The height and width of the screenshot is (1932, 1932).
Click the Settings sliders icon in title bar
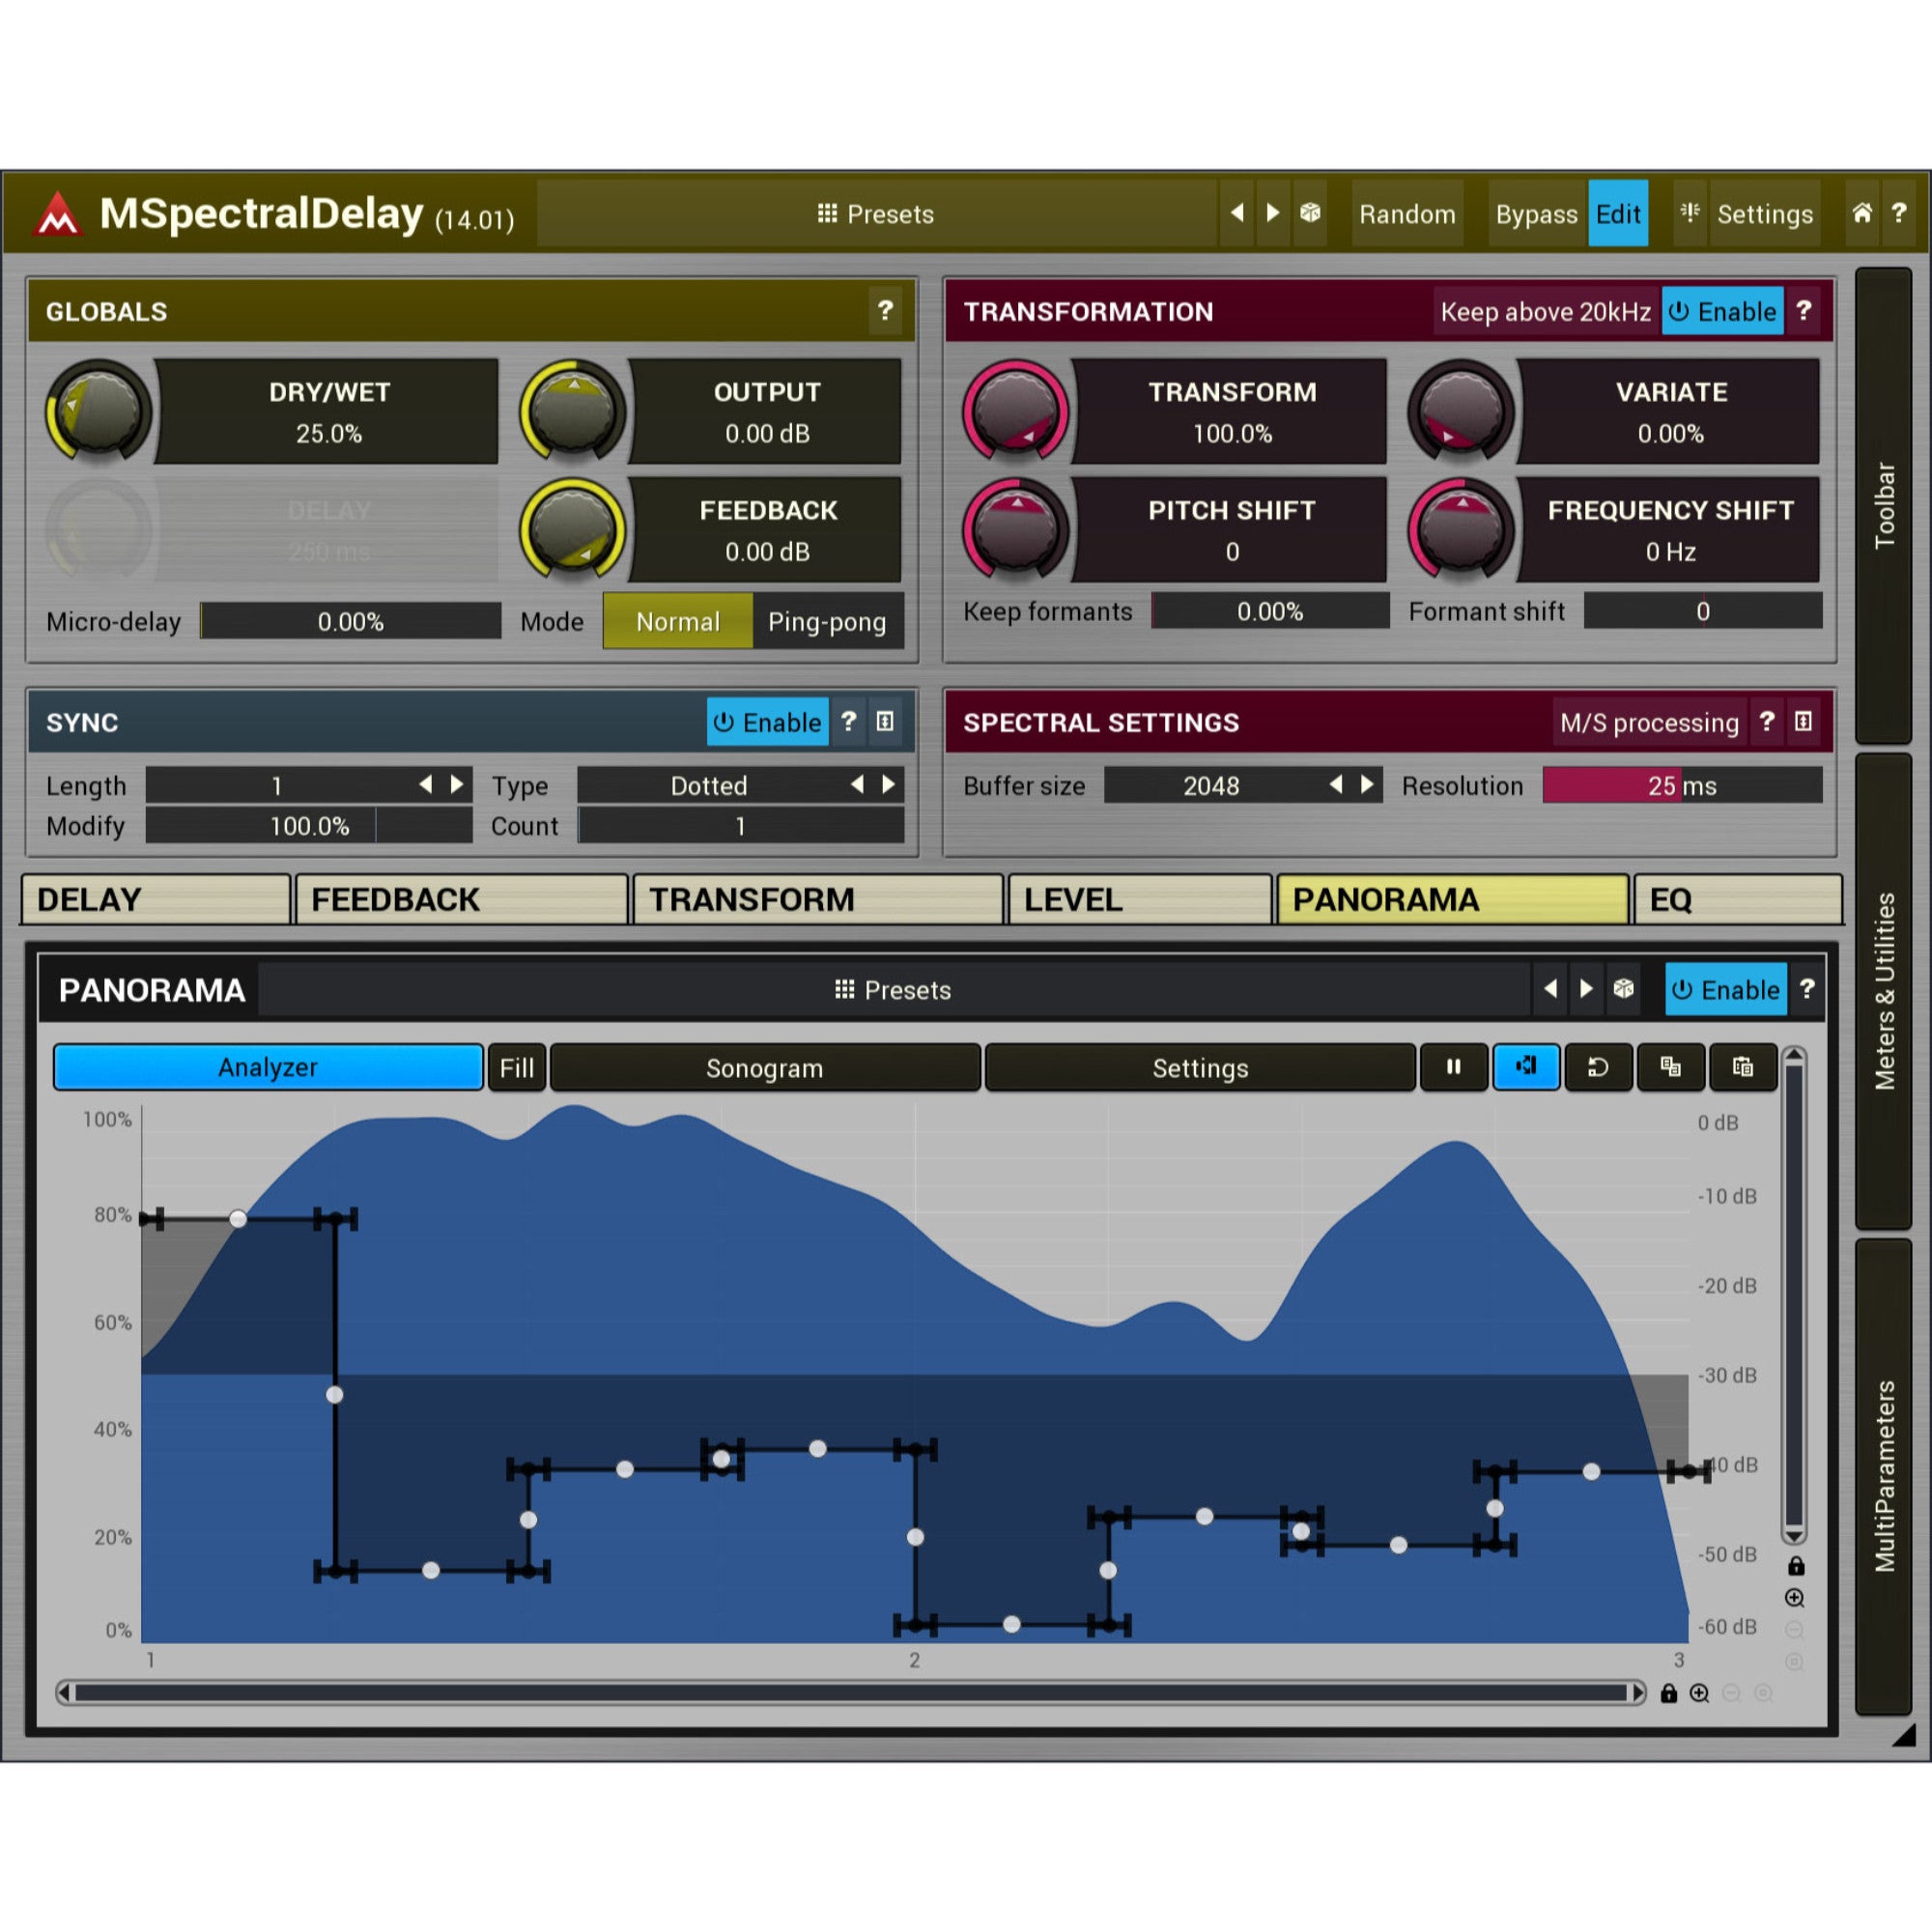pos(1690,213)
